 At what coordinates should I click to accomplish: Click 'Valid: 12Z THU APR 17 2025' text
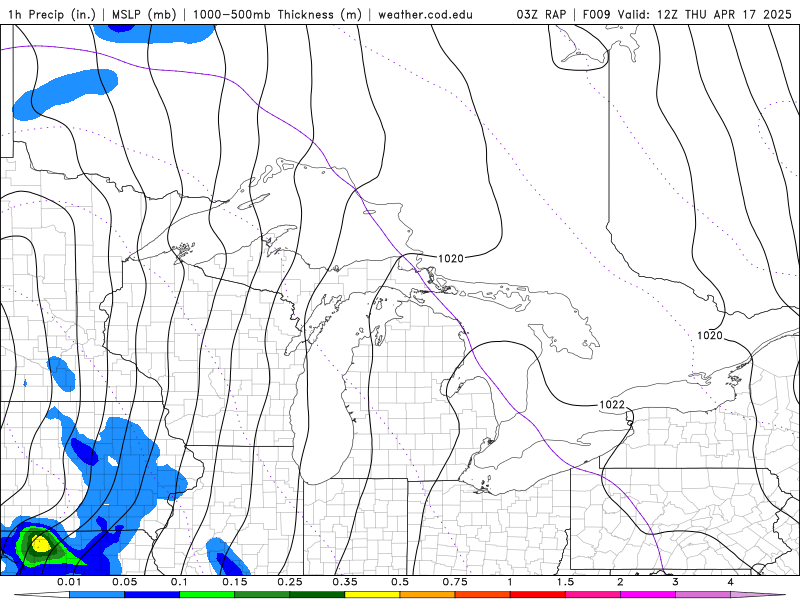tap(705, 14)
